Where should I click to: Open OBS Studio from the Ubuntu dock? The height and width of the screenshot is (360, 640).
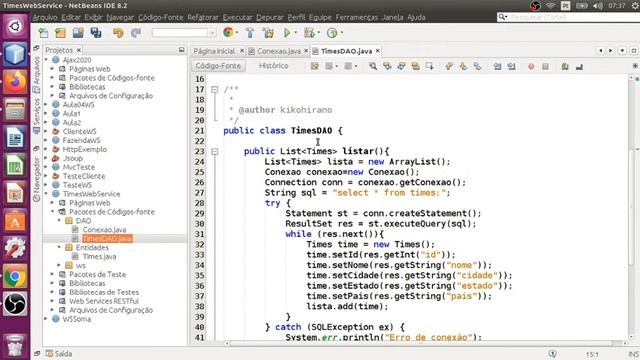(x=15, y=304)
